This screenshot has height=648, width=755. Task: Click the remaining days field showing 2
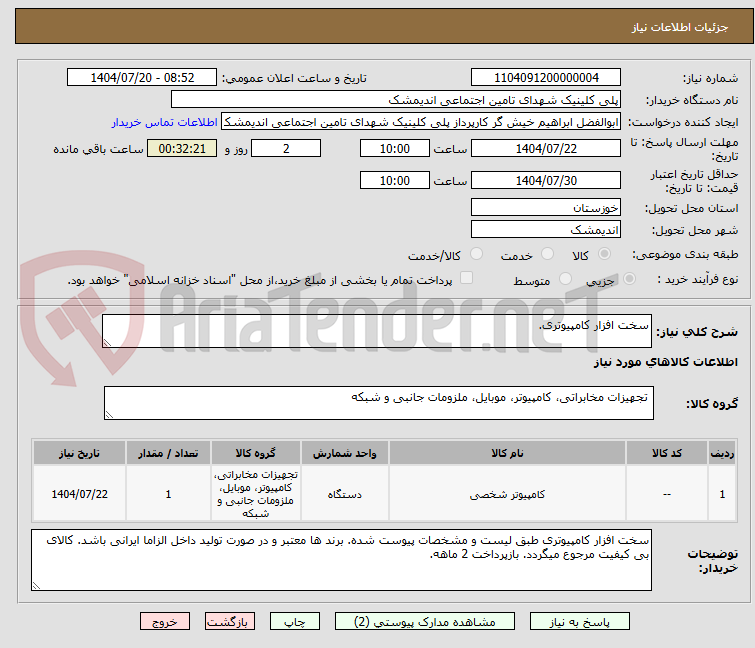coord(286,149)
